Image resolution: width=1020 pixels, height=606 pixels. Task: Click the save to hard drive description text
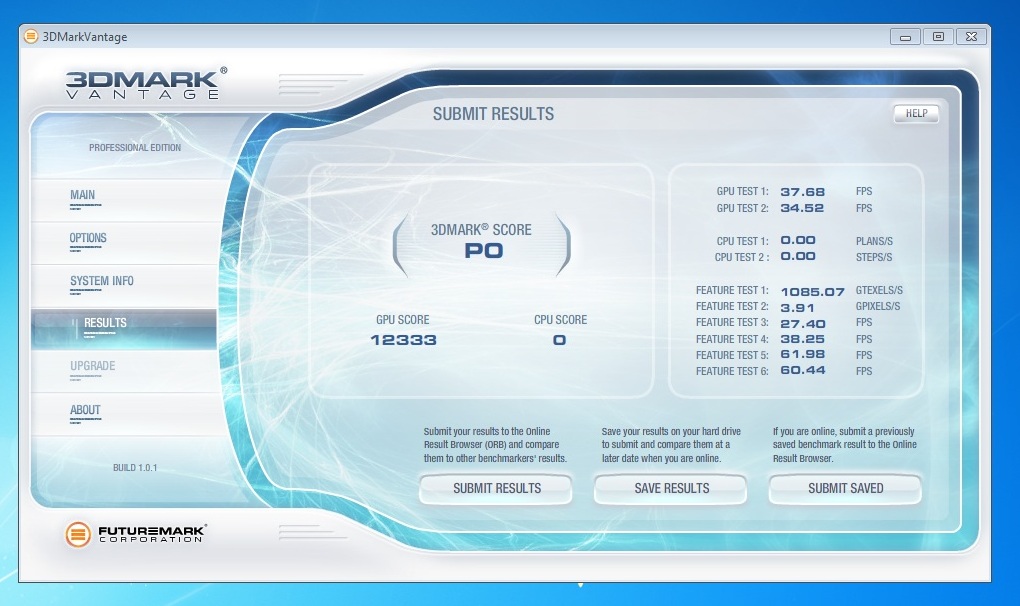[x=671, y=445]
